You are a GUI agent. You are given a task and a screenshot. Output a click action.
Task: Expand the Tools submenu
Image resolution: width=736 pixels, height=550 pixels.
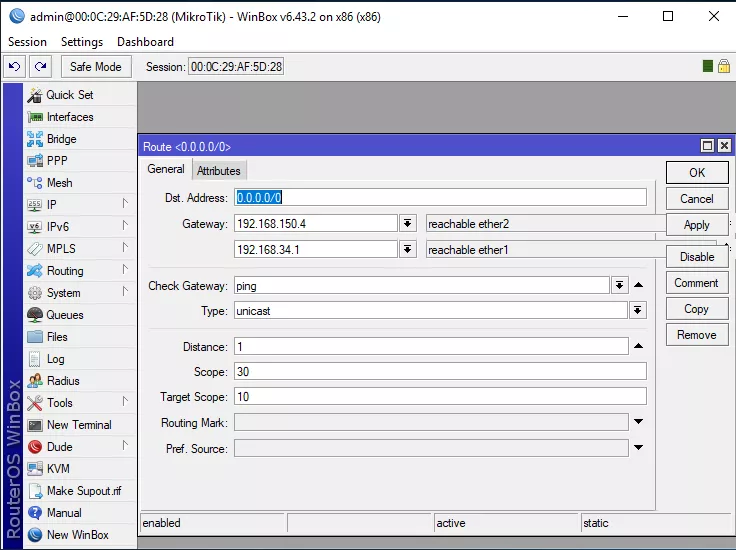80,403
